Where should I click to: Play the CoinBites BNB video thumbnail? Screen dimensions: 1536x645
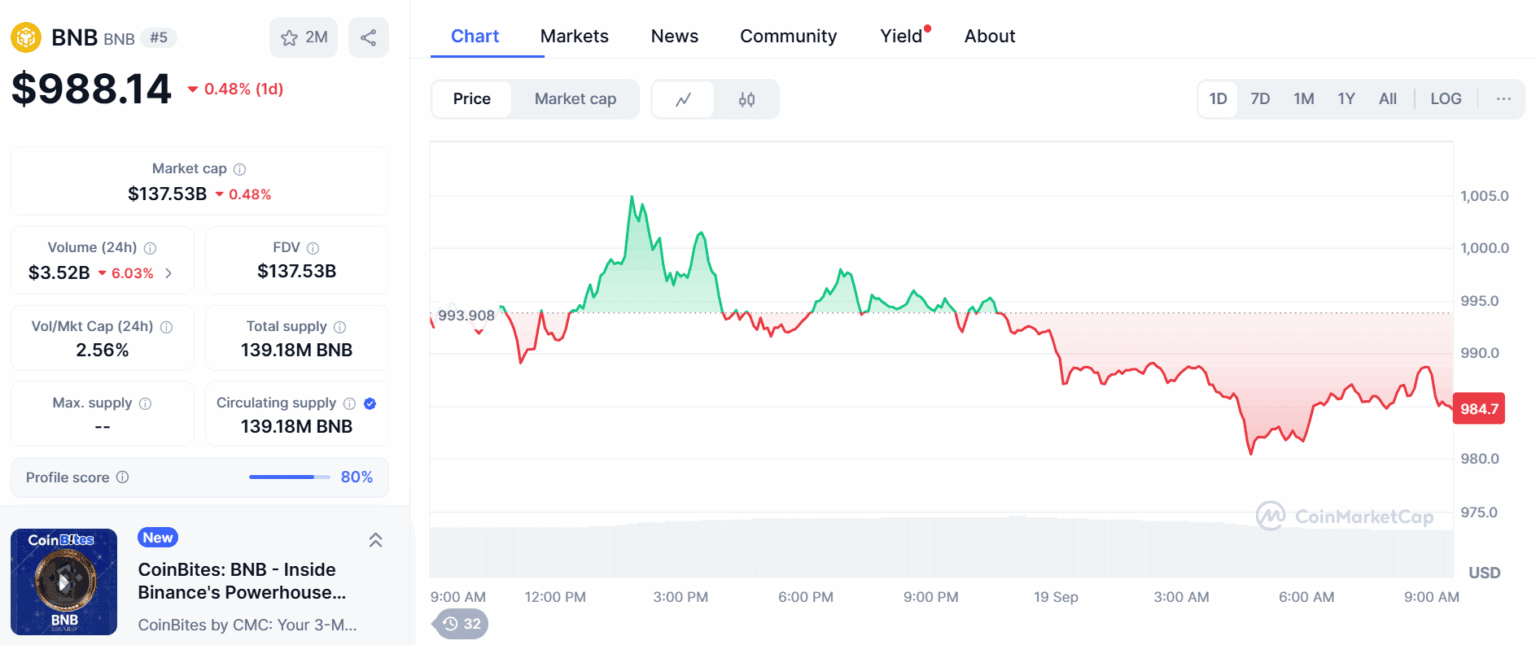point(64,581)
